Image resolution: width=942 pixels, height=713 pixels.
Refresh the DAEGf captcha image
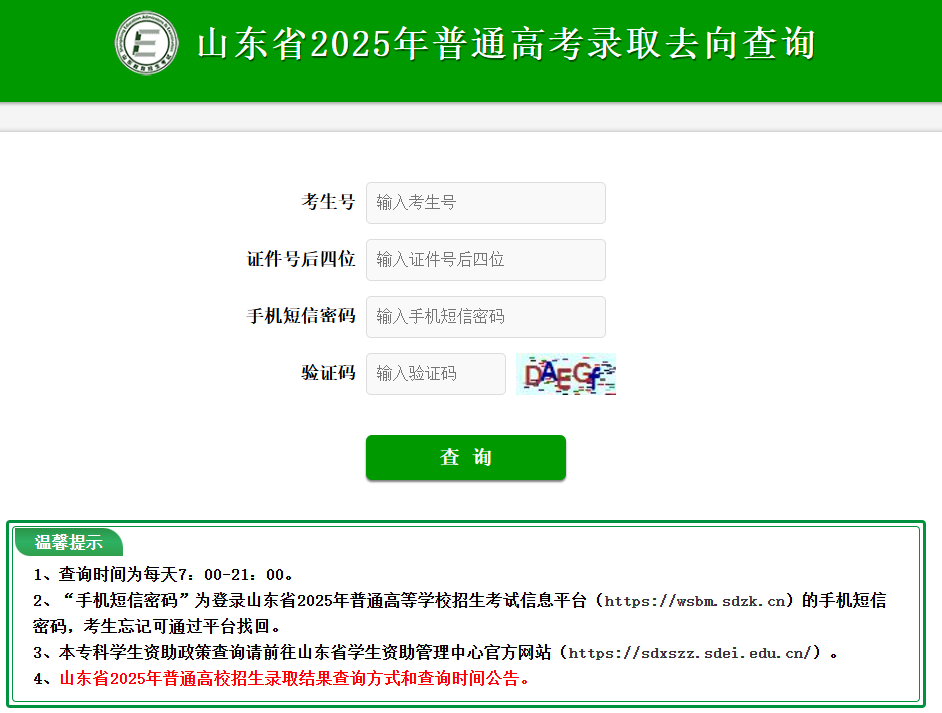click(566, 374)
